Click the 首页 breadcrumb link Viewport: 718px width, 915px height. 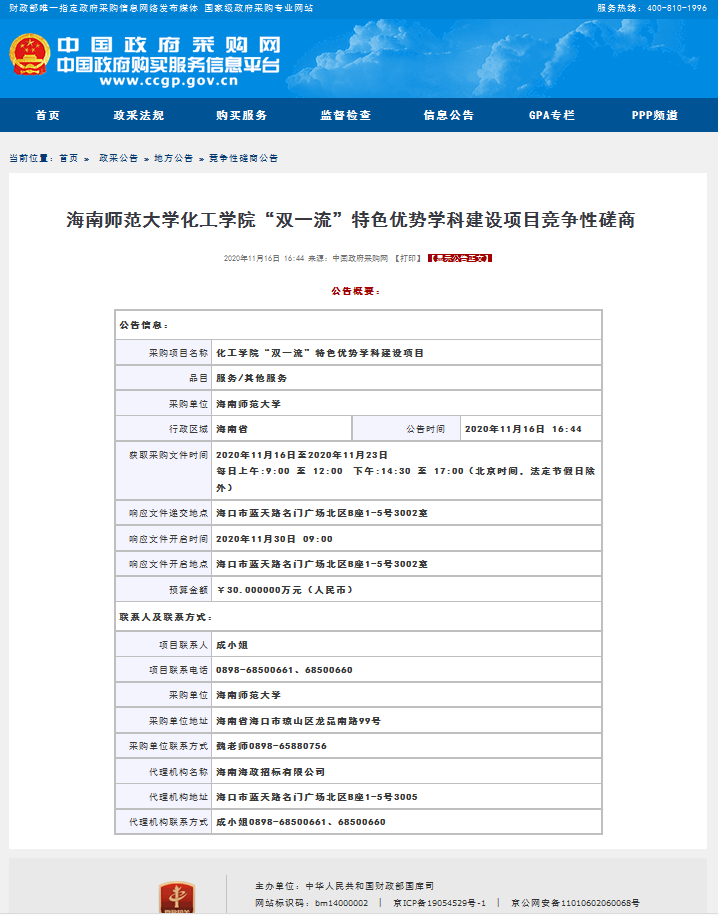[69, 158]
